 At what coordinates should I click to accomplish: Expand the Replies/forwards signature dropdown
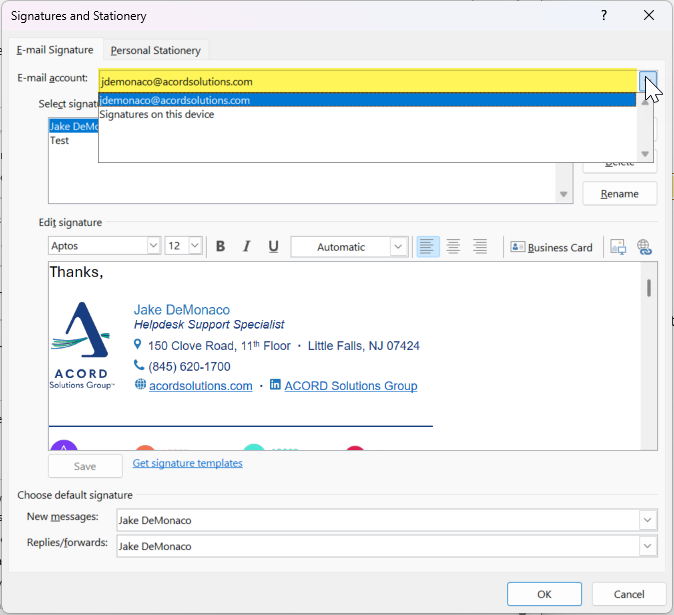click(x=648, y=546)
